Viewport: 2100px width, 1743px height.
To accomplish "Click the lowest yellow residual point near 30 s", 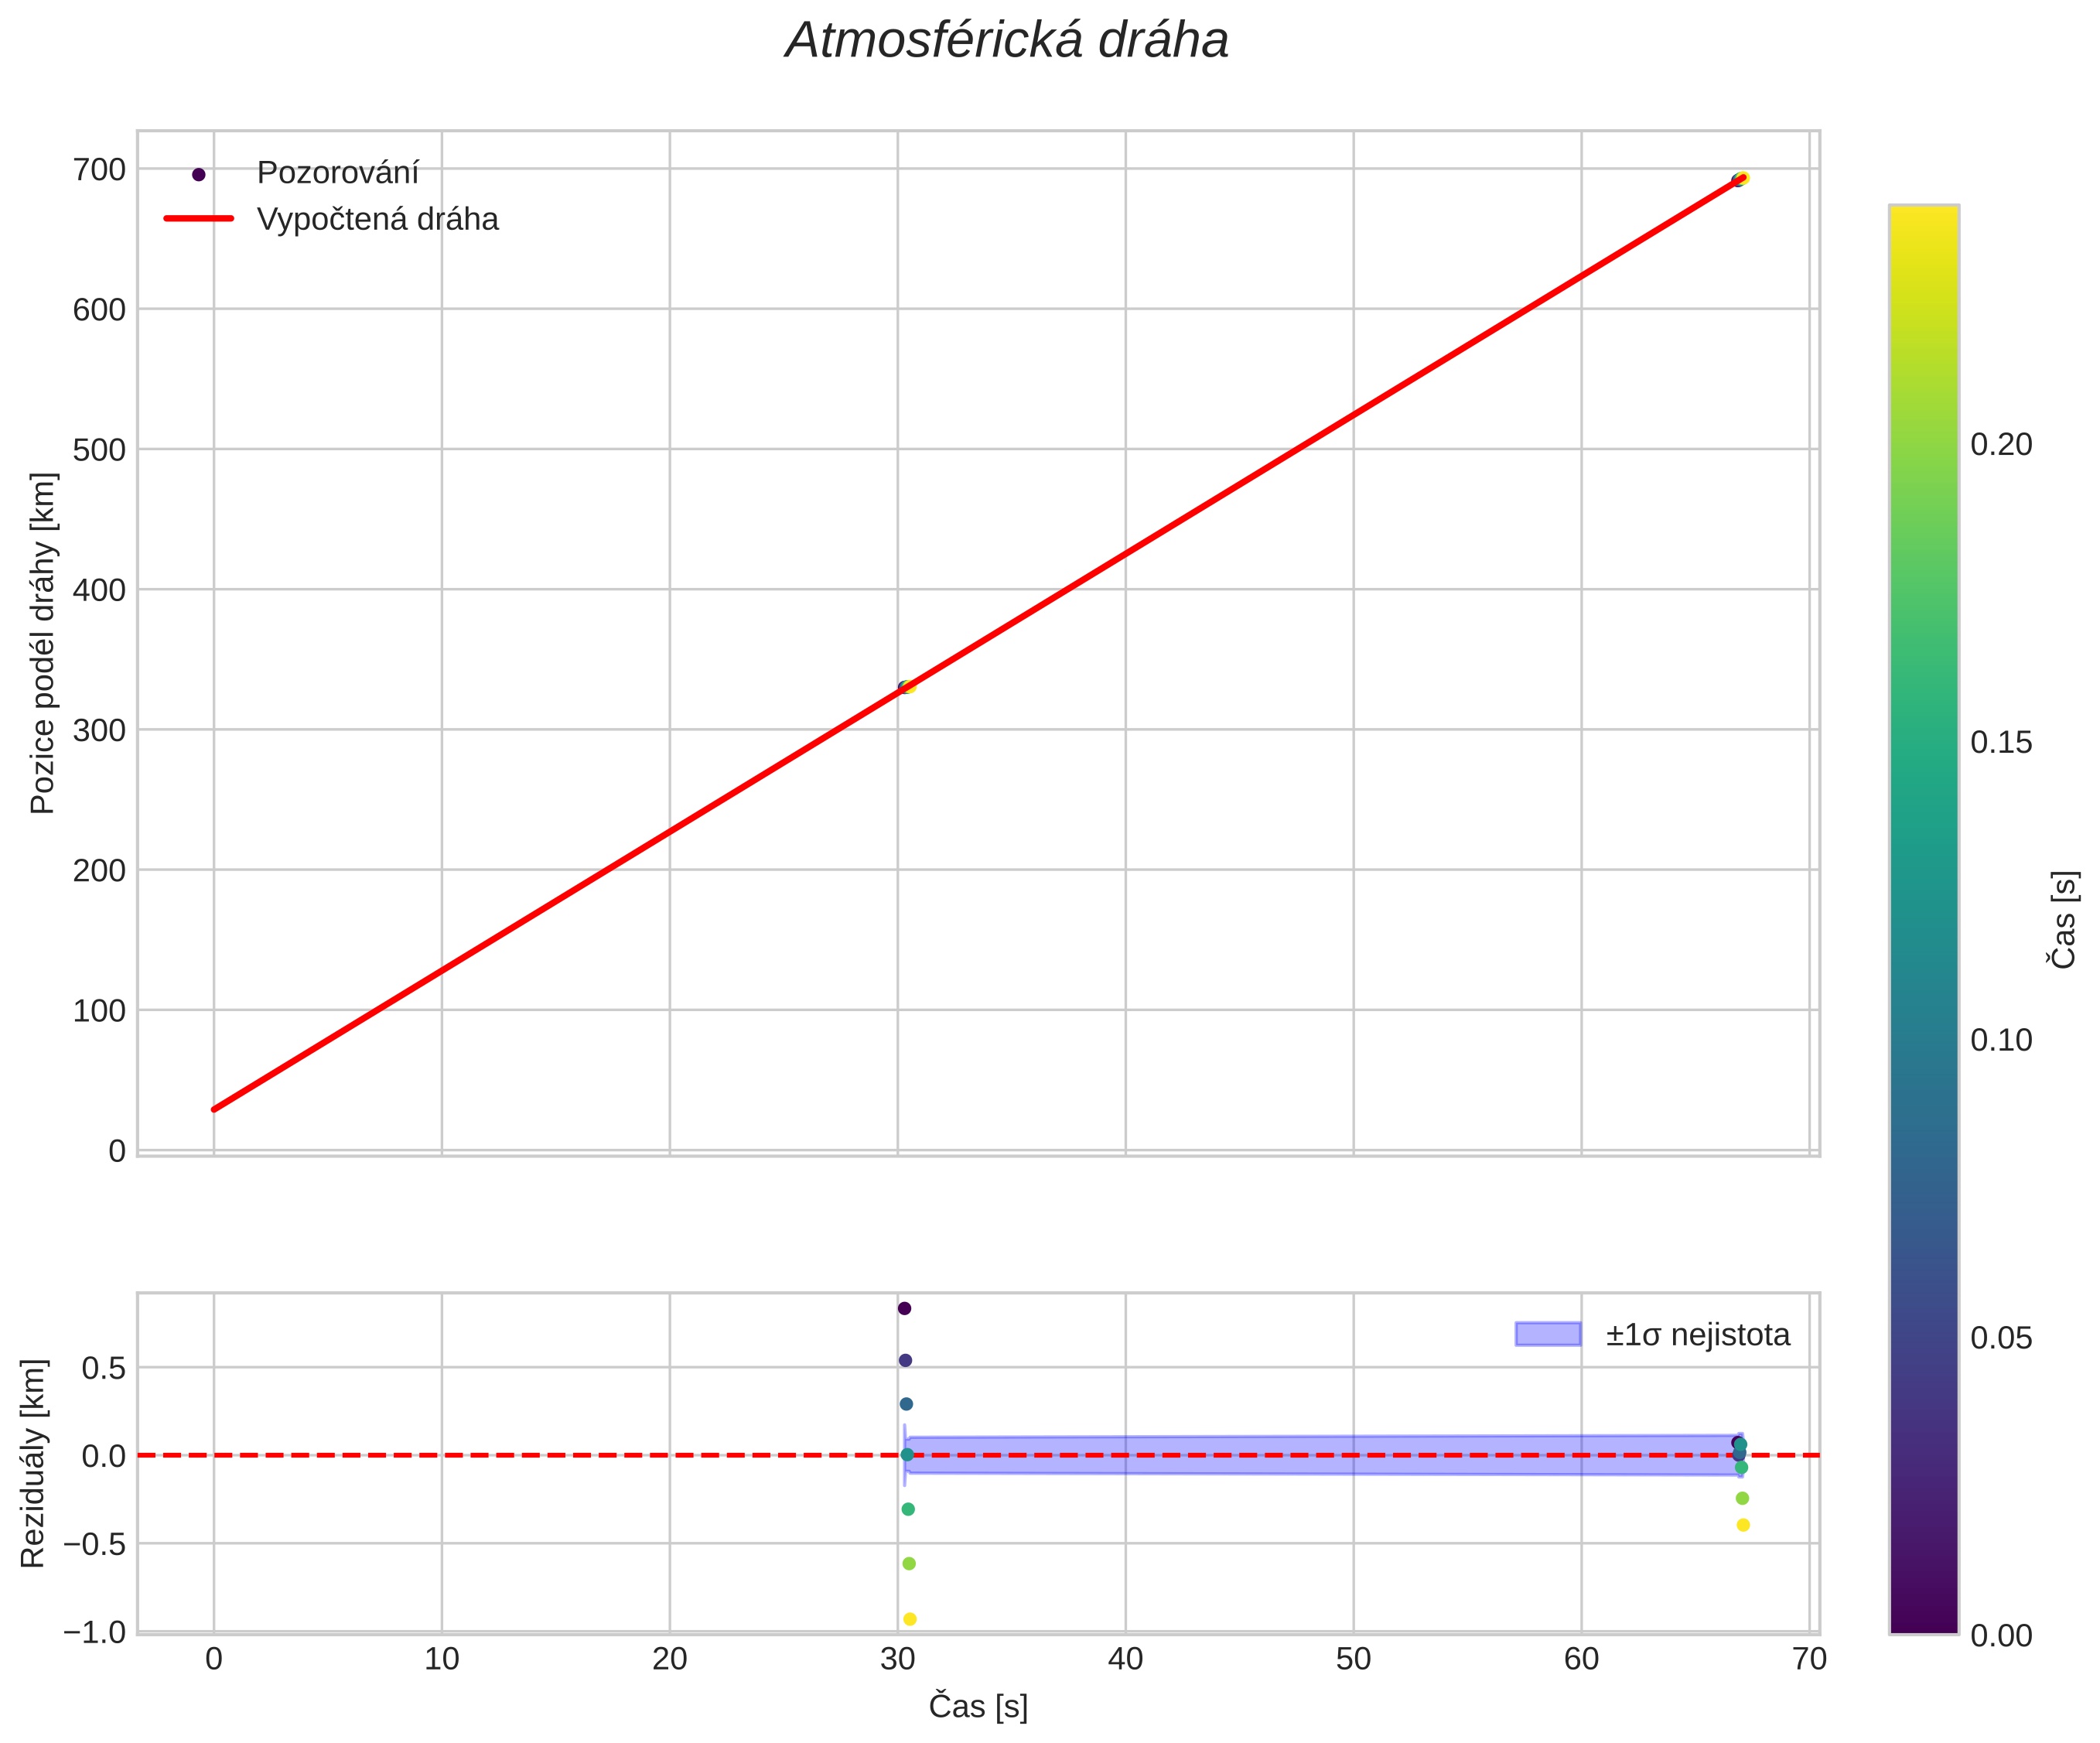I will [909, 1619].
